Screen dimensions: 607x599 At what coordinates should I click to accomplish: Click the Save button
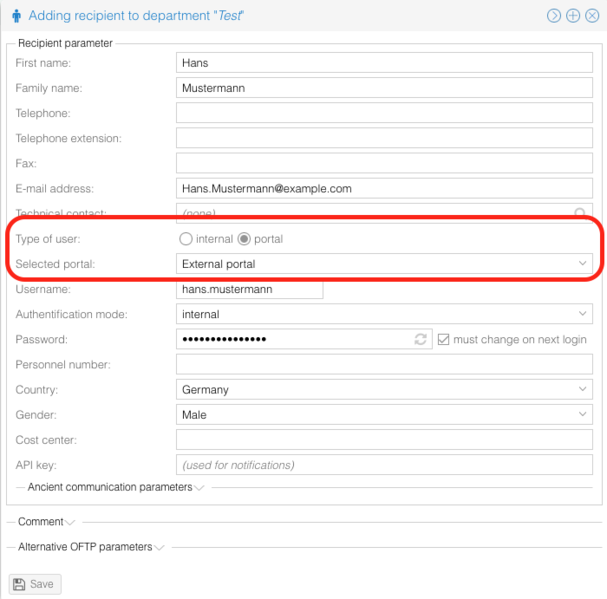click(35, 584)
